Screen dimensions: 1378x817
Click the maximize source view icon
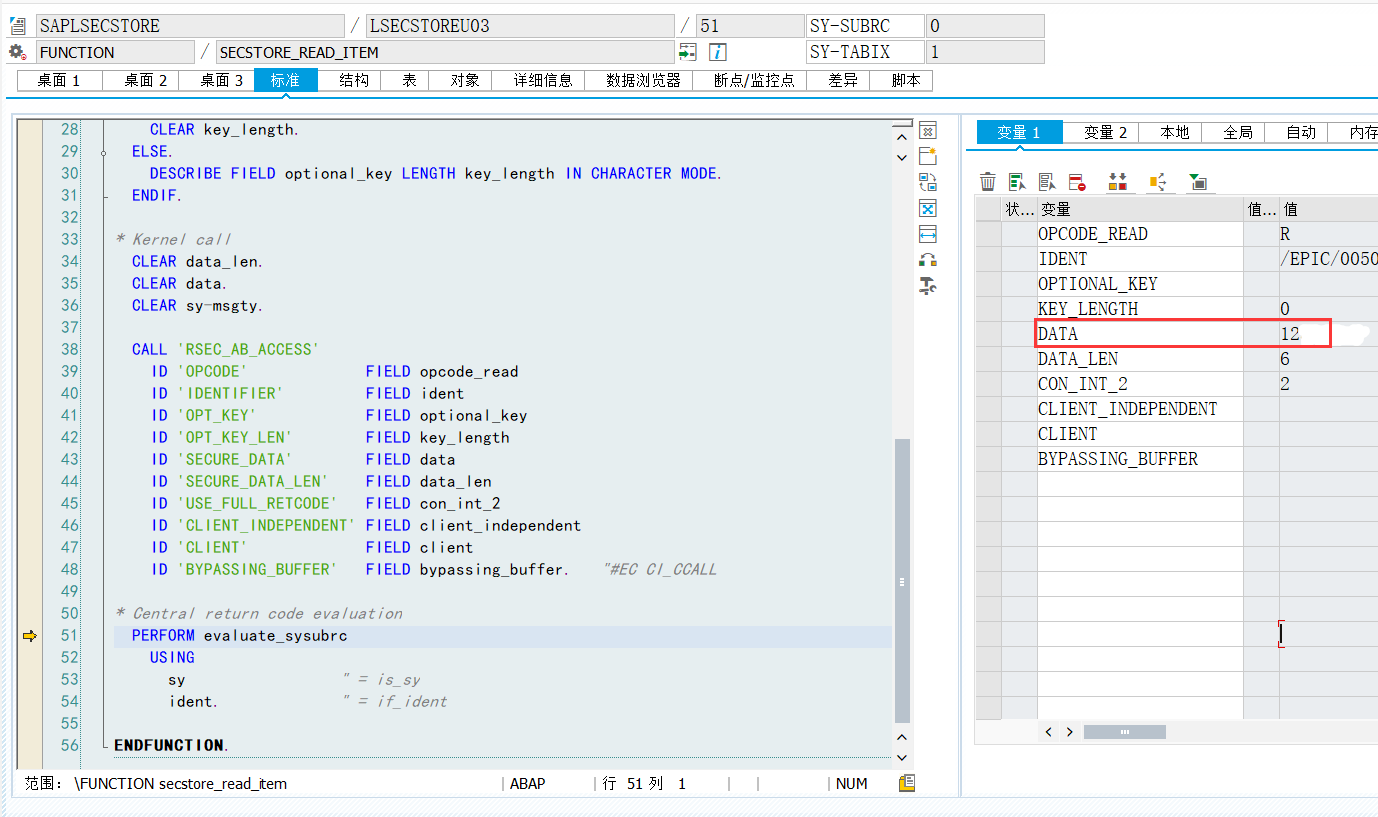[x=929, y=208]
